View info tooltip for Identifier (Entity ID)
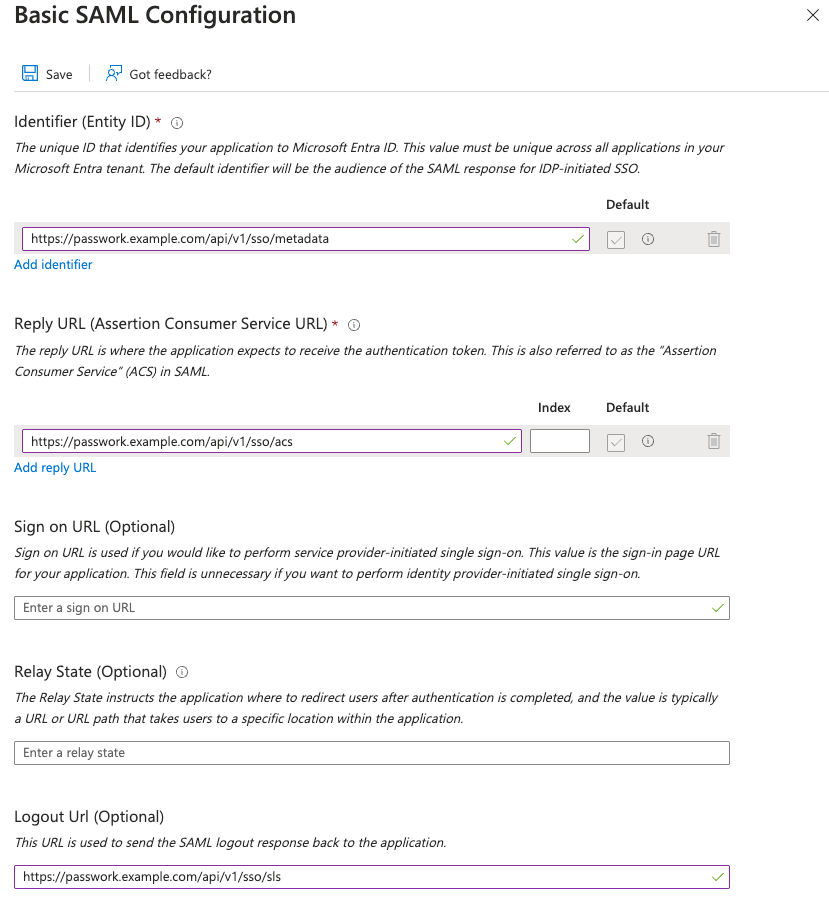Viewport: 829px width, 902px height. click(x=176, y=122)
